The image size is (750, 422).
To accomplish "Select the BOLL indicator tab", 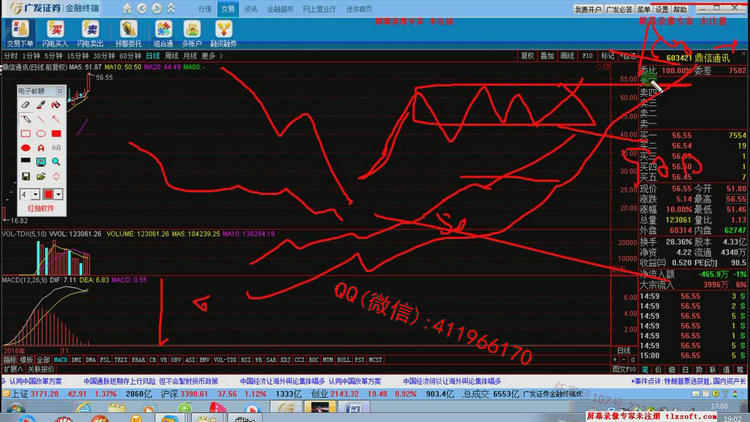I will click(x=343, y=359).
